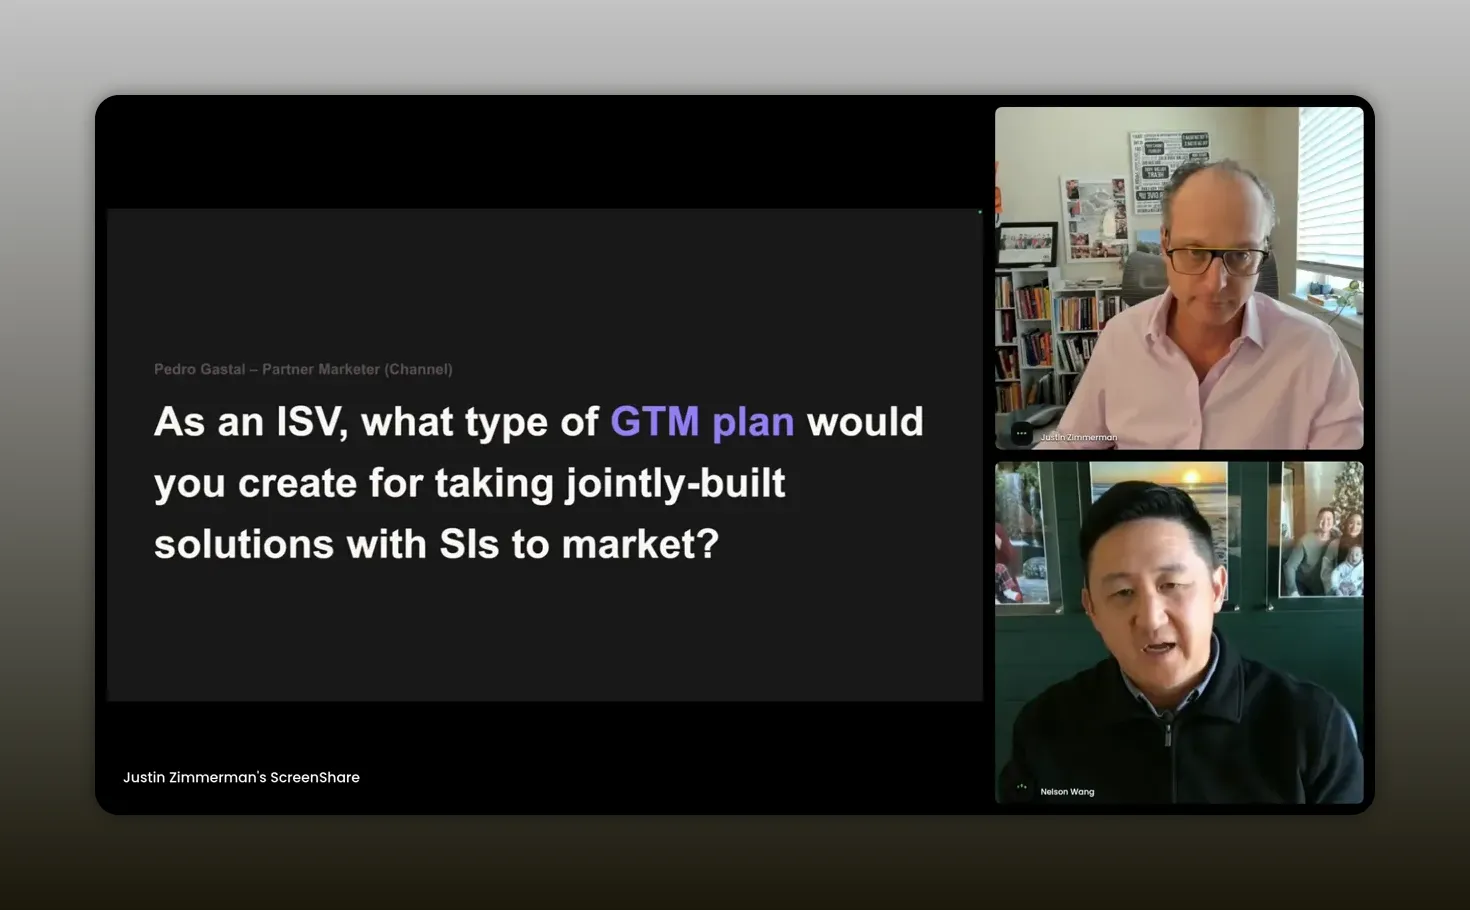Click the ellipsis icon on the bottom video tile

click(x=1021, y=787)
